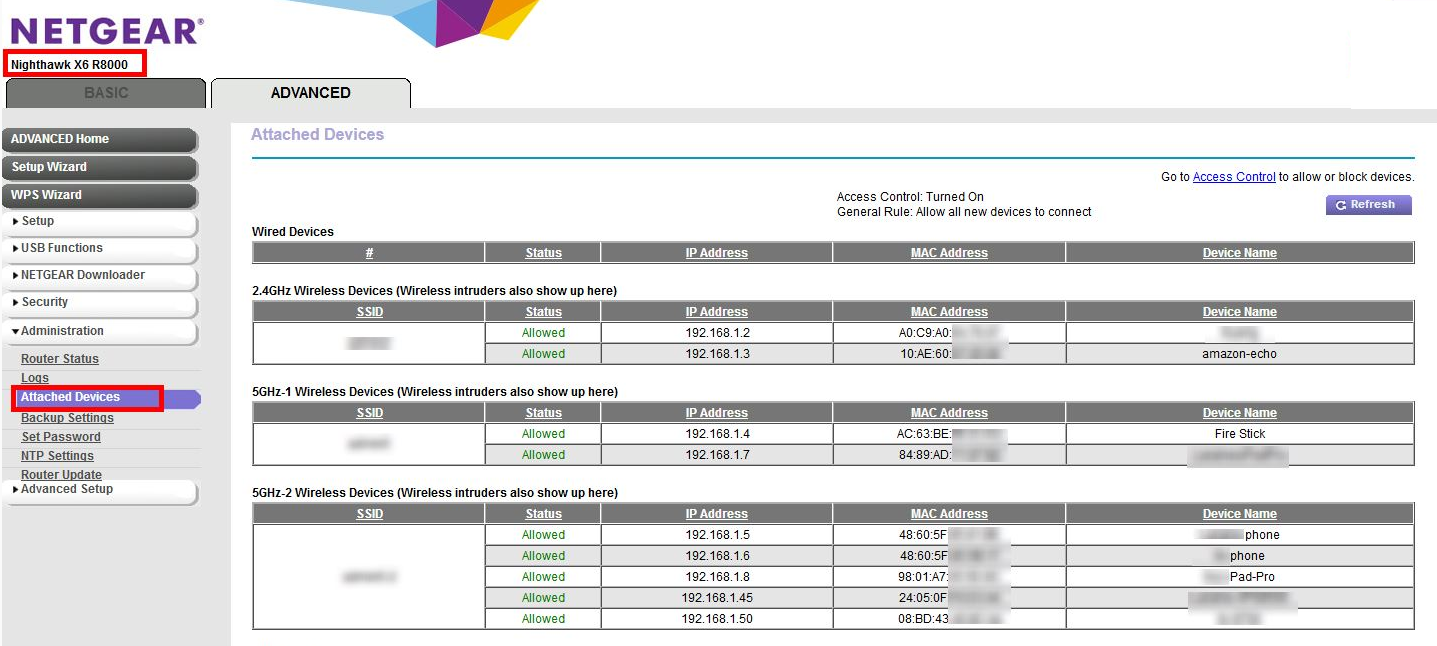View the Logs page

click(34, 377)
